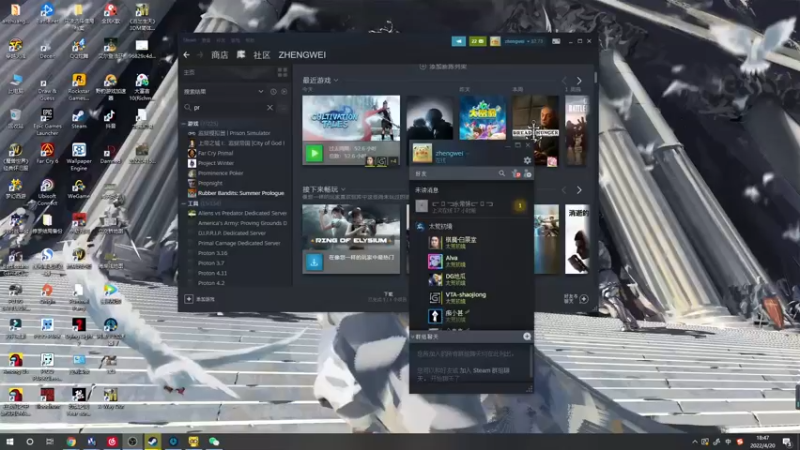Open Ubisoft Connect desktop shortcut
800x450 pixels.
[47, 192]
